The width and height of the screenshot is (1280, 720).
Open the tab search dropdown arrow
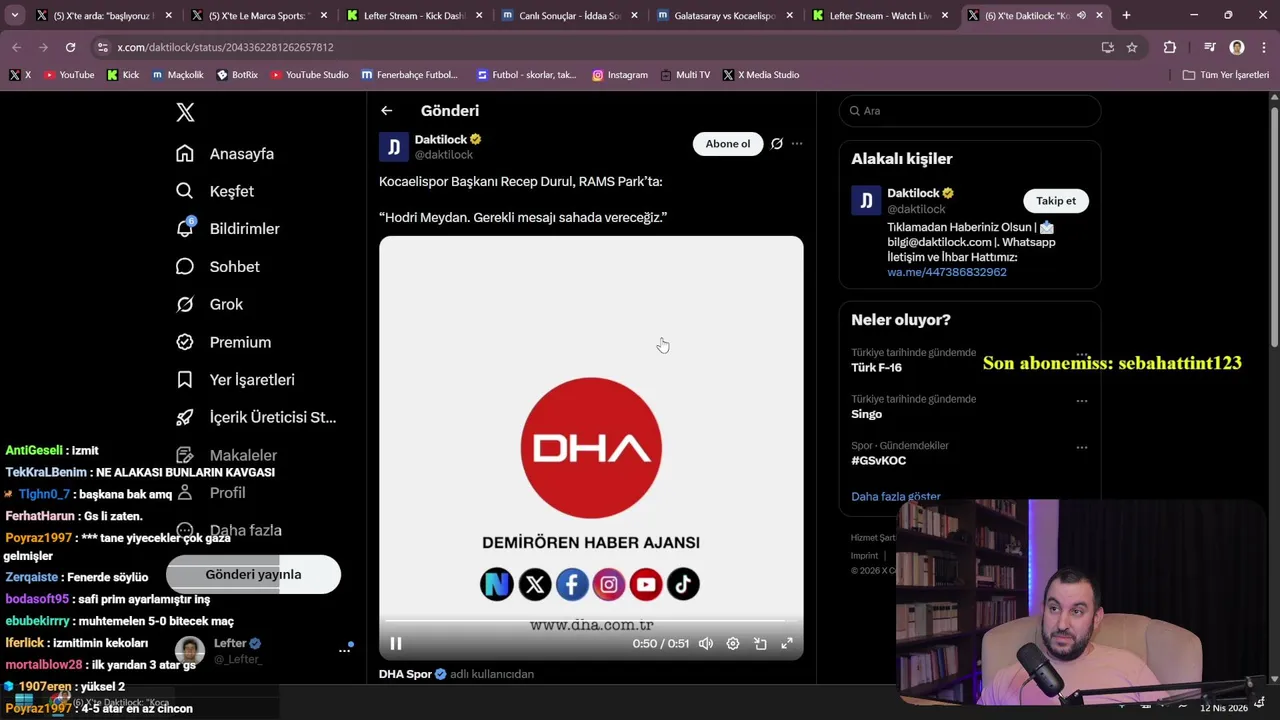coord(15,15)
